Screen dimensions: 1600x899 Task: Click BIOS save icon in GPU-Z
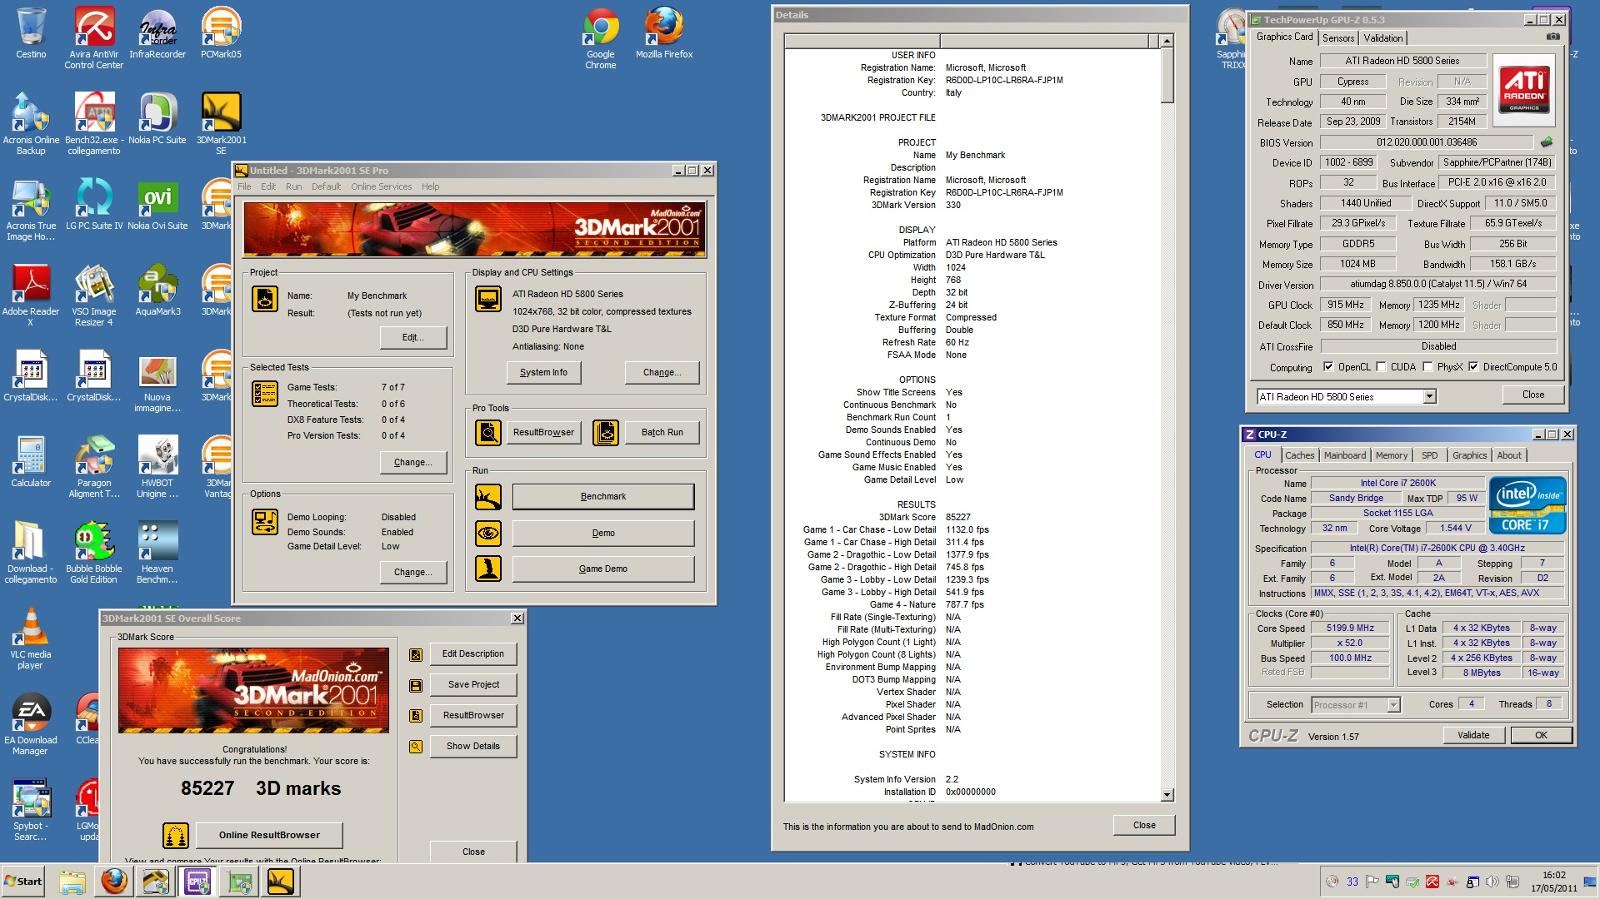[1546, 142]
